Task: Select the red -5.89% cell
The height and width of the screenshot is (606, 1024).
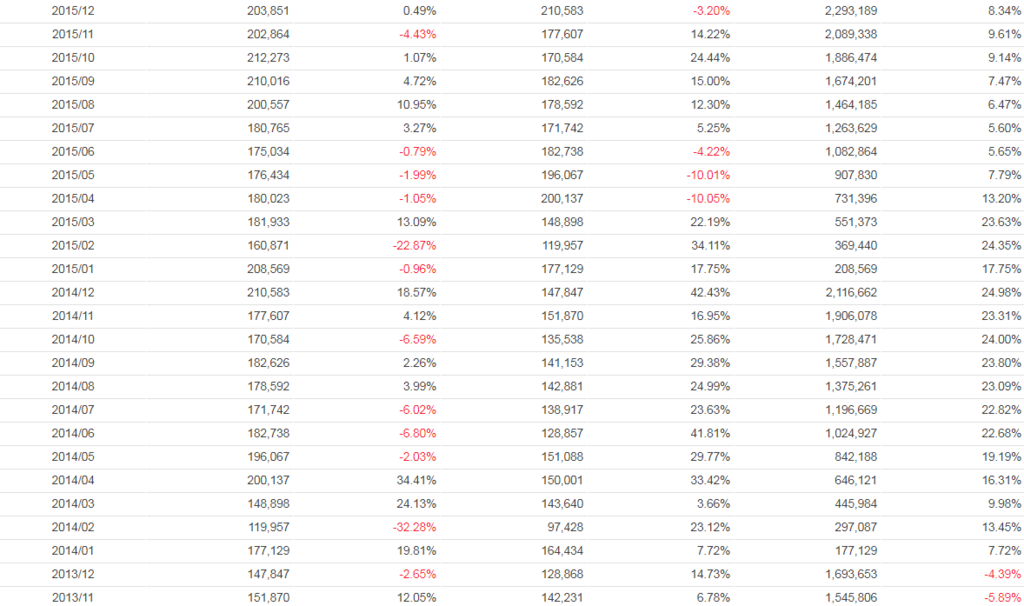Action: coord(1001,597)
